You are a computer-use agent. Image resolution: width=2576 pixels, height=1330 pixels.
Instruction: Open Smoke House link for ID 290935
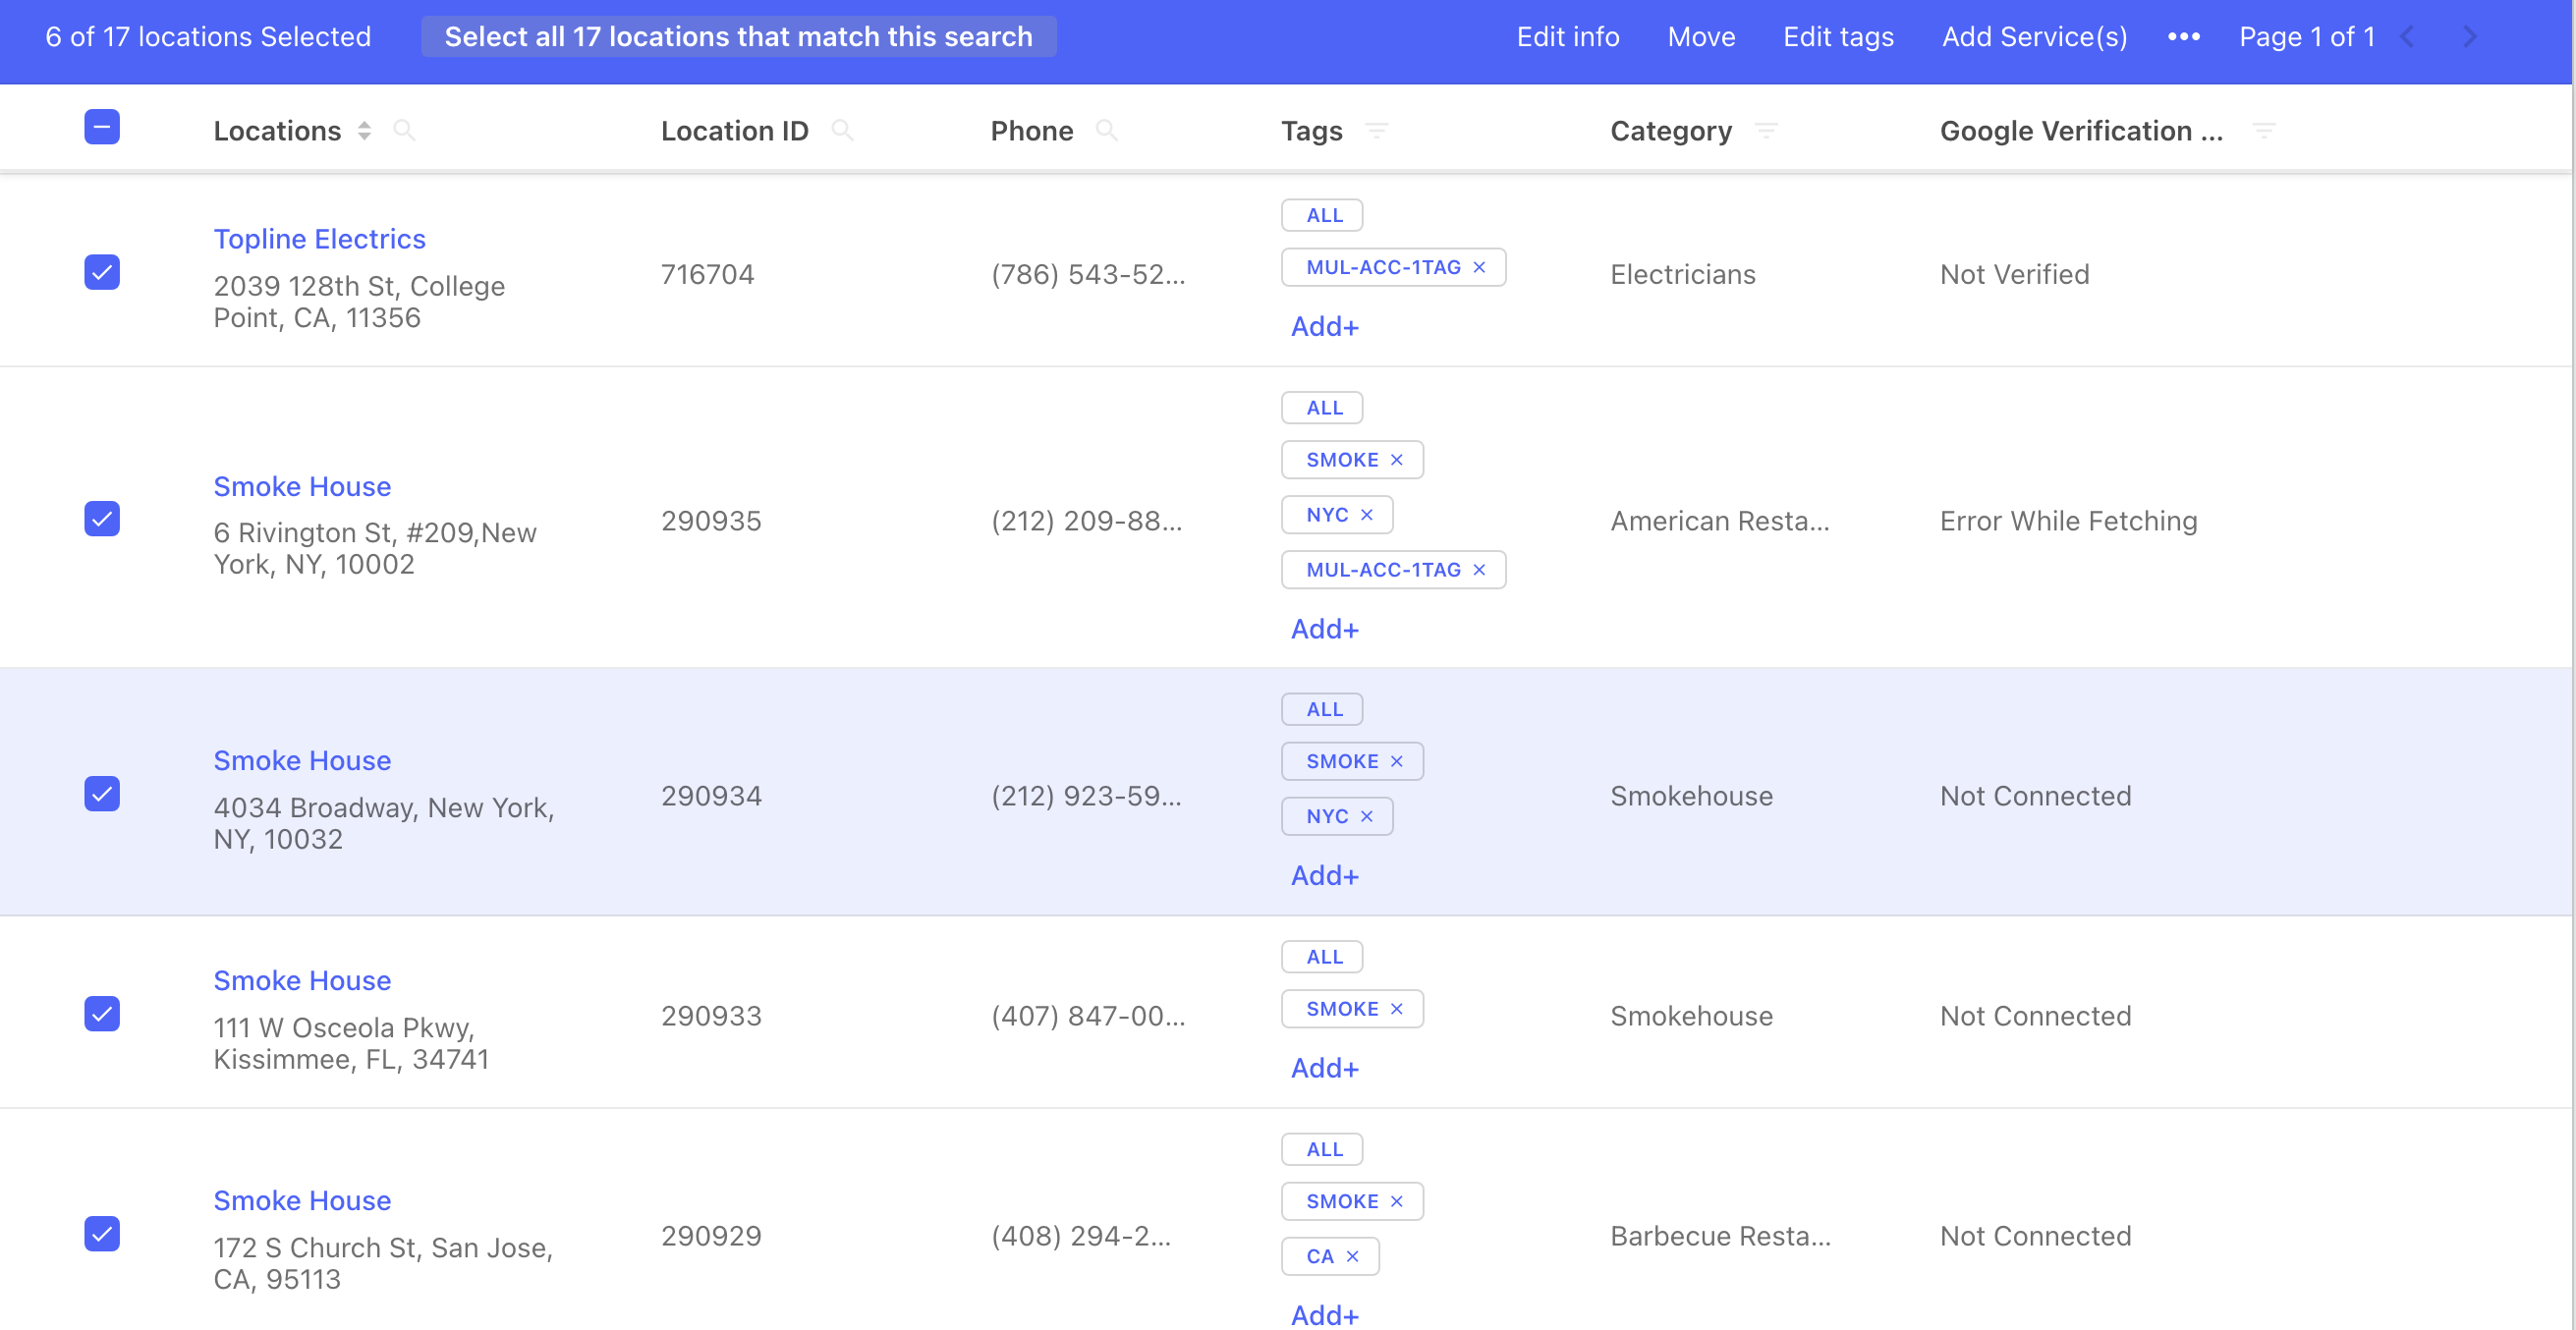coord(302,486)
